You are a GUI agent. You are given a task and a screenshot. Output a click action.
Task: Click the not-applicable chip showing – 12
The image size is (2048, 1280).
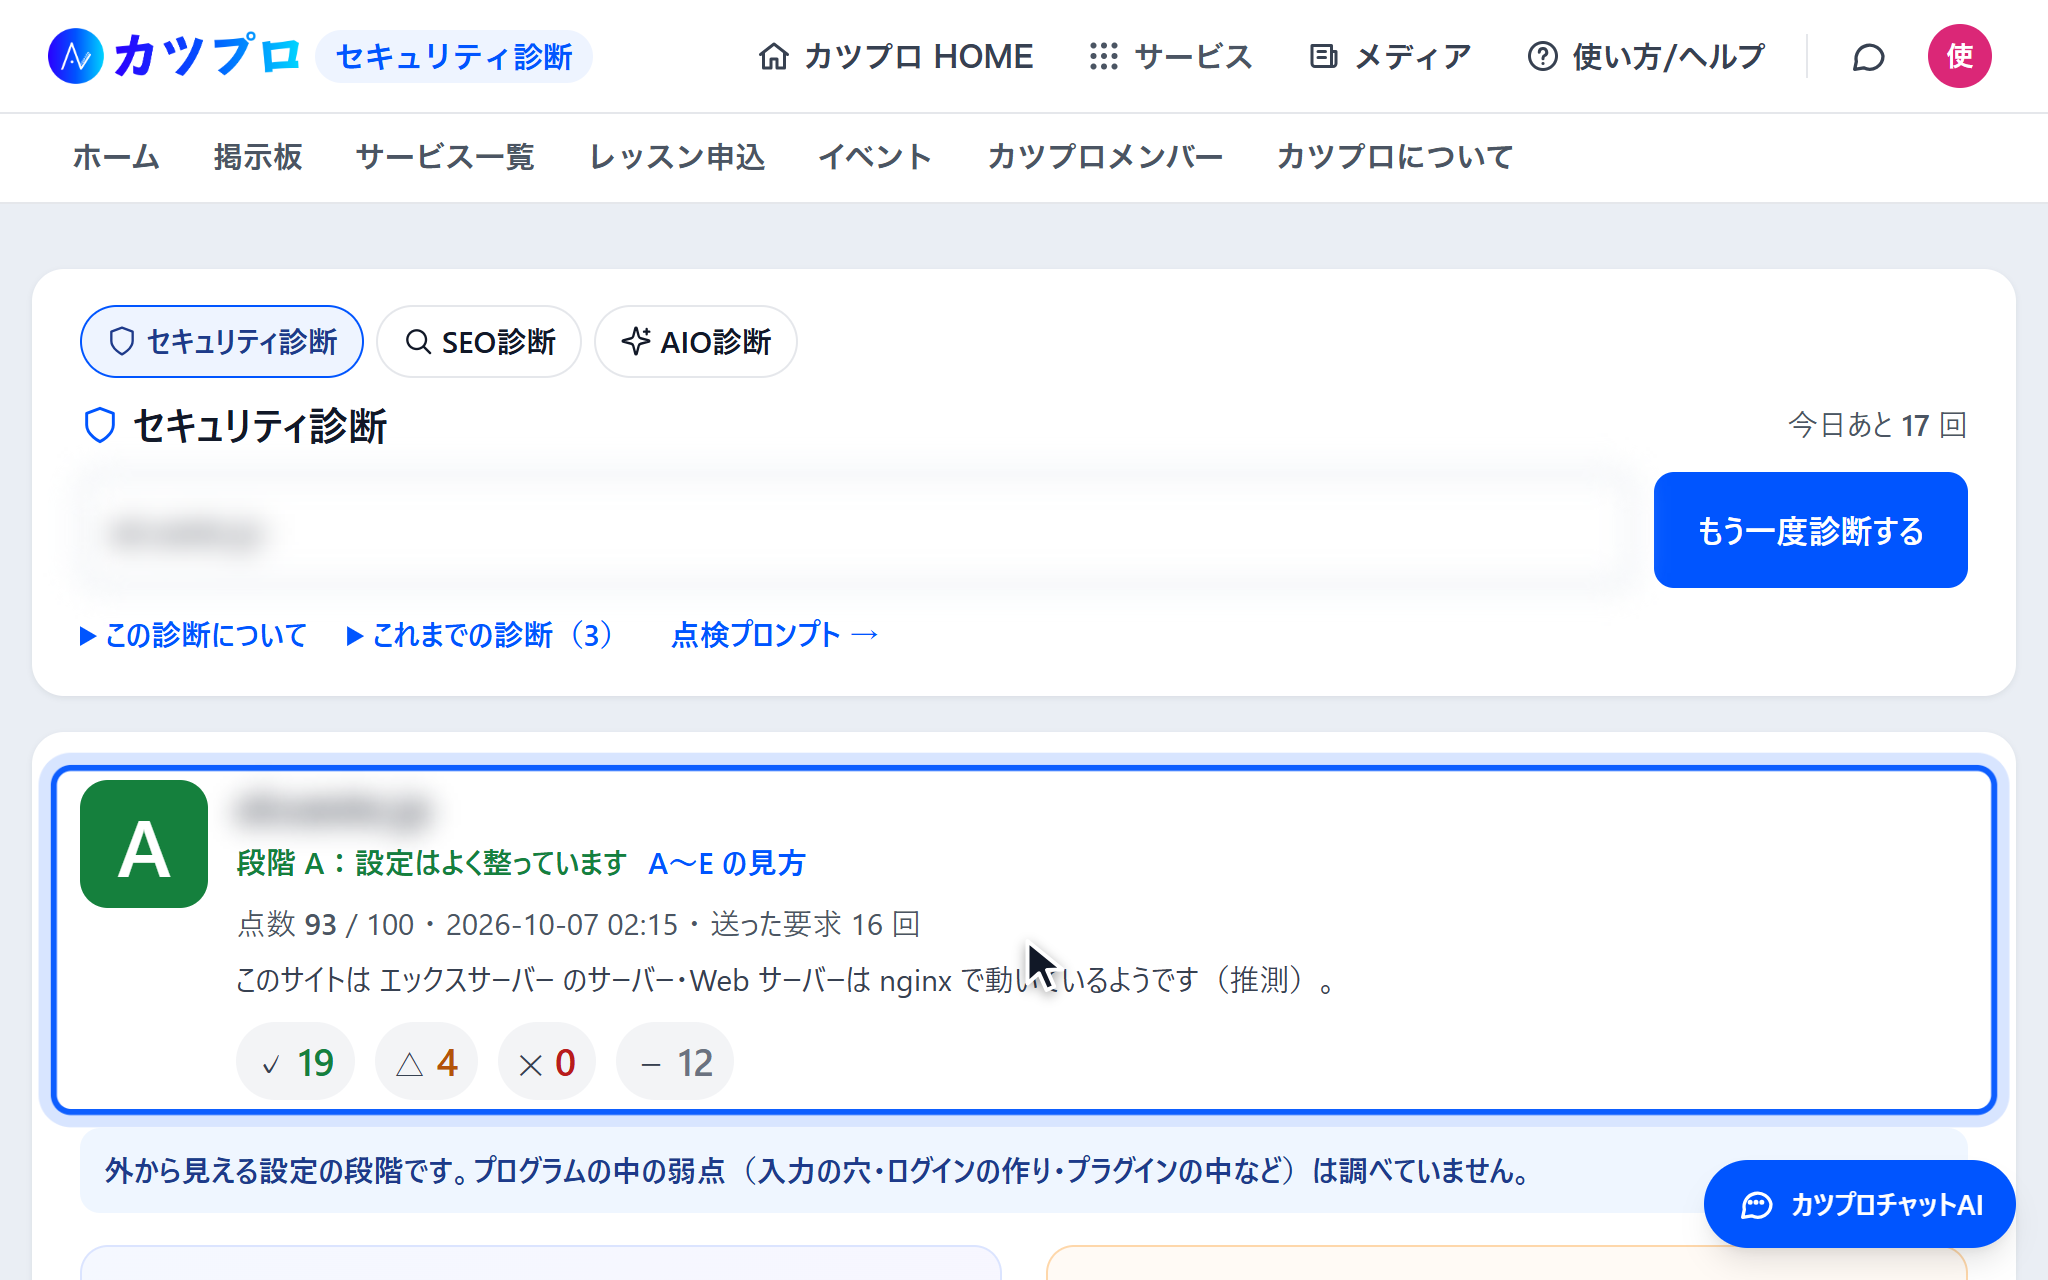(675, 1062)
